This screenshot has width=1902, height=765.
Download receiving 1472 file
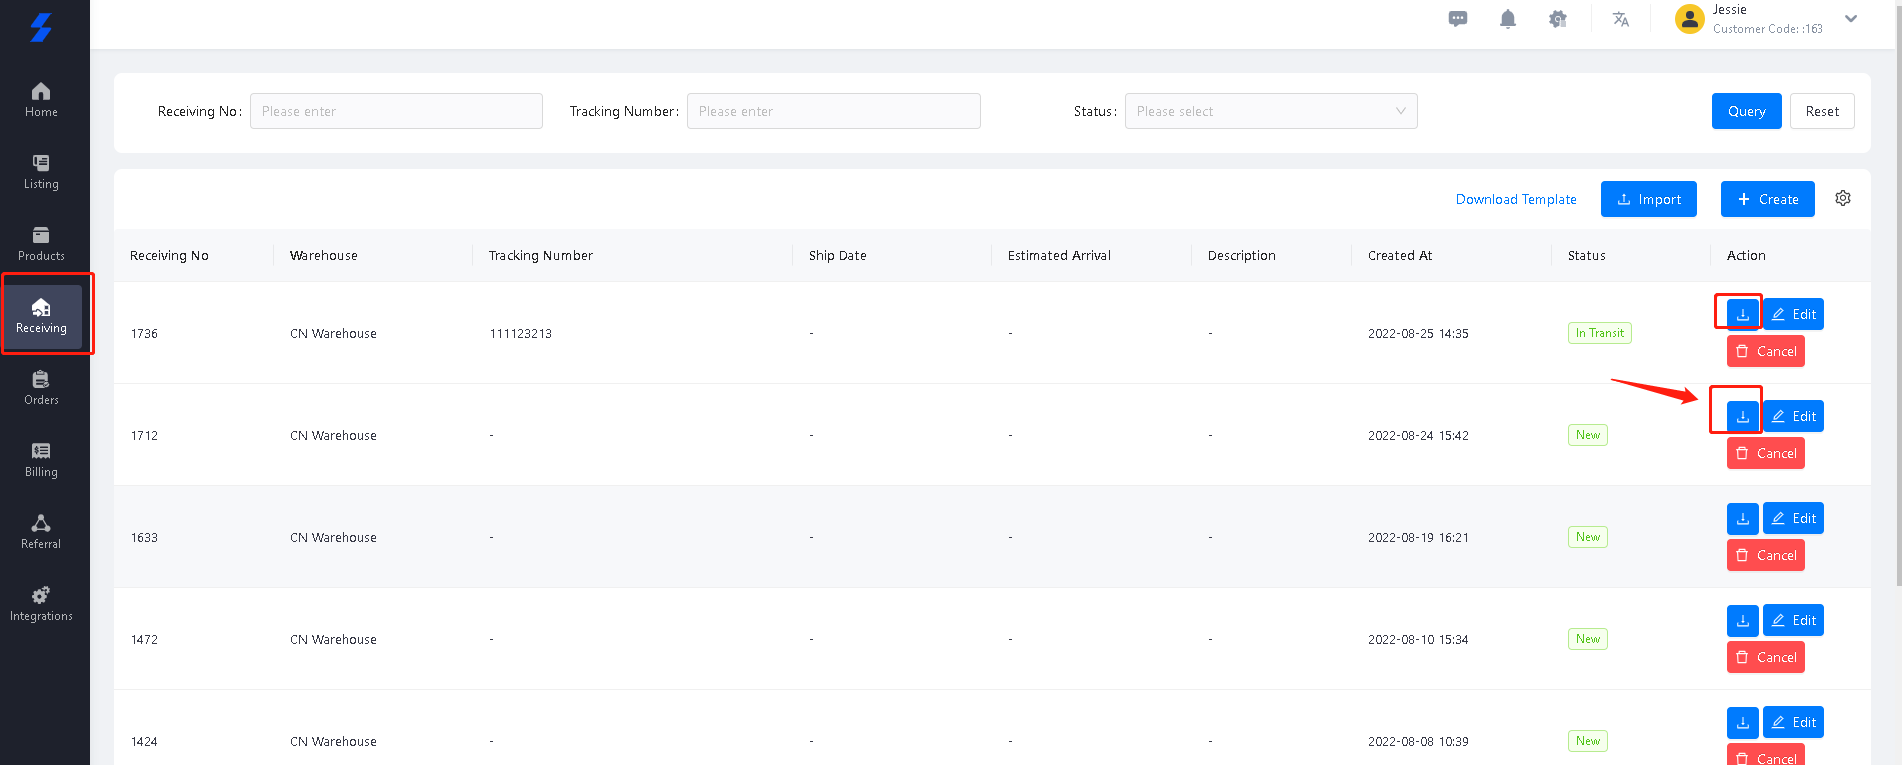[1743, 620]
